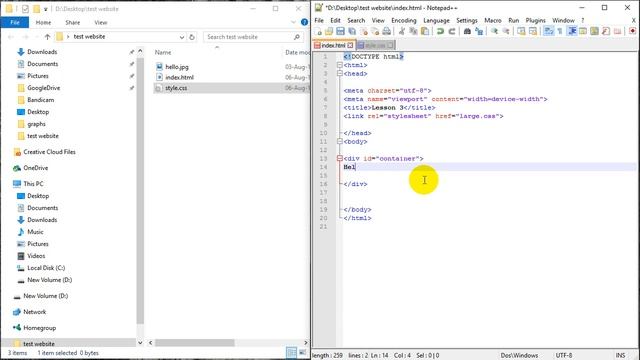Image resolution: width=640 pixels, height=360 pixels.
Task: Close the index.html tab with its X
Action: [x=350, y=45]
